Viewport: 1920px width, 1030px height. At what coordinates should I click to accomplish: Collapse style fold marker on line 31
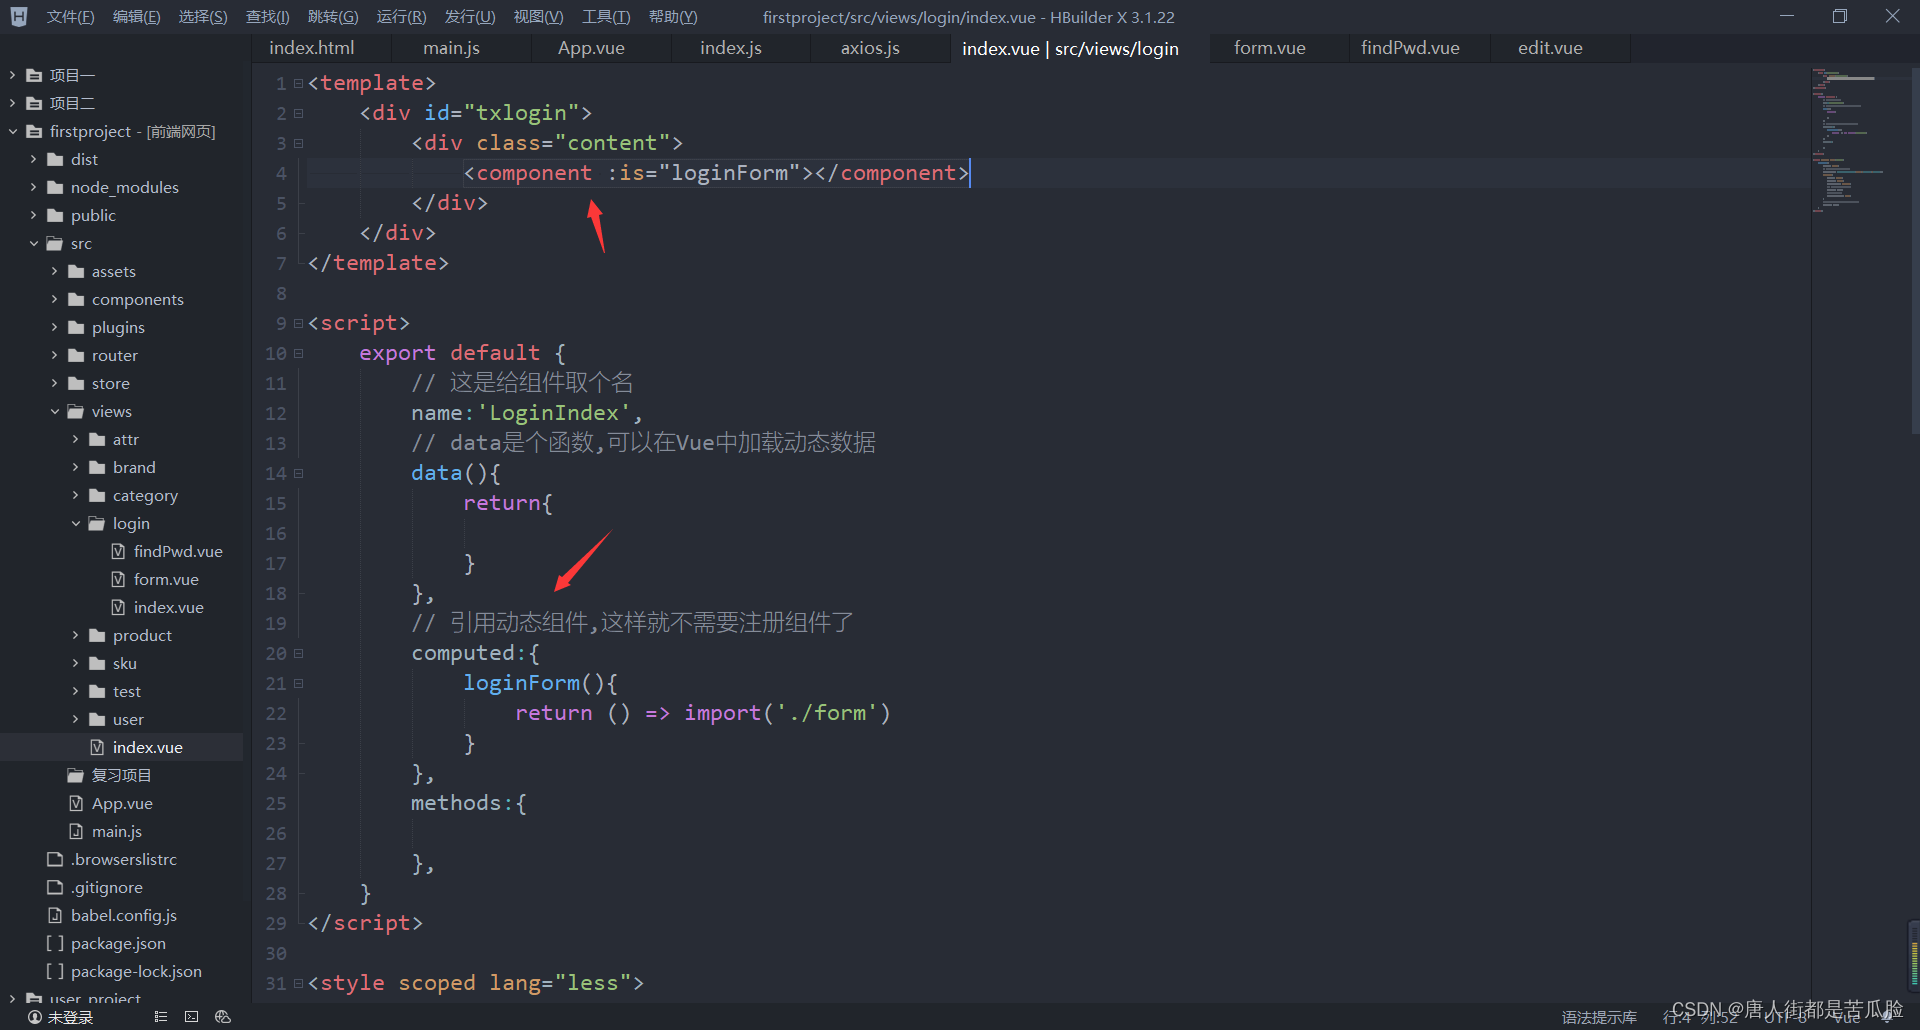298,983
